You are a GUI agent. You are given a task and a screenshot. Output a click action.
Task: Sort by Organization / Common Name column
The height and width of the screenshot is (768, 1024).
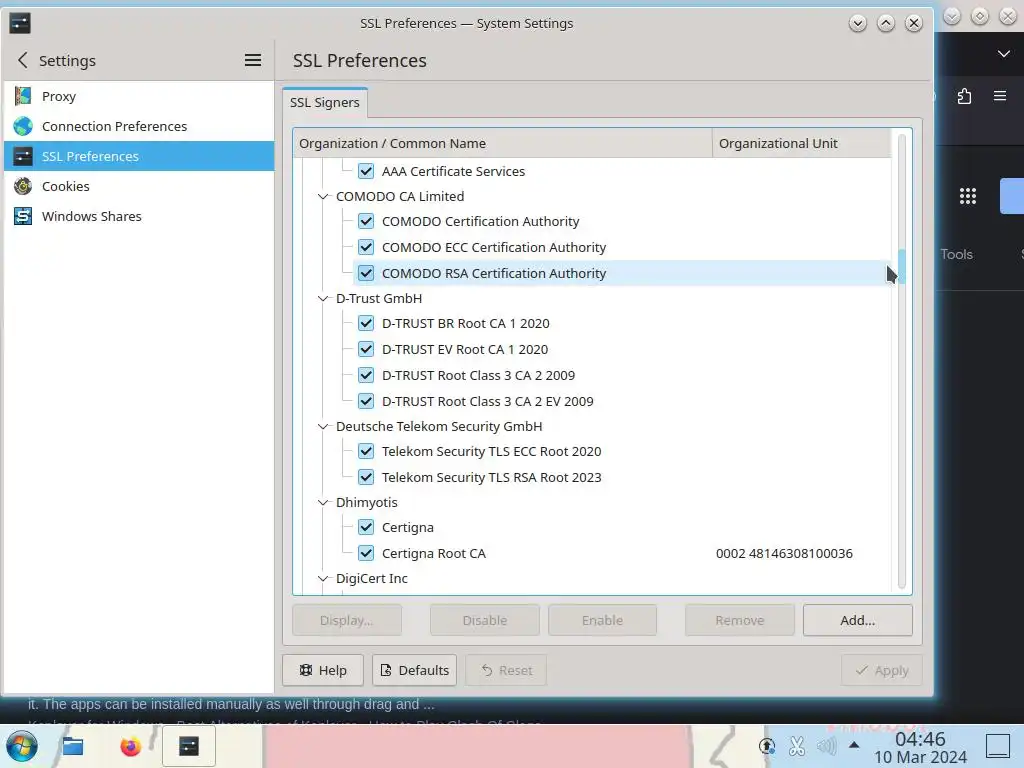[502, 143]
